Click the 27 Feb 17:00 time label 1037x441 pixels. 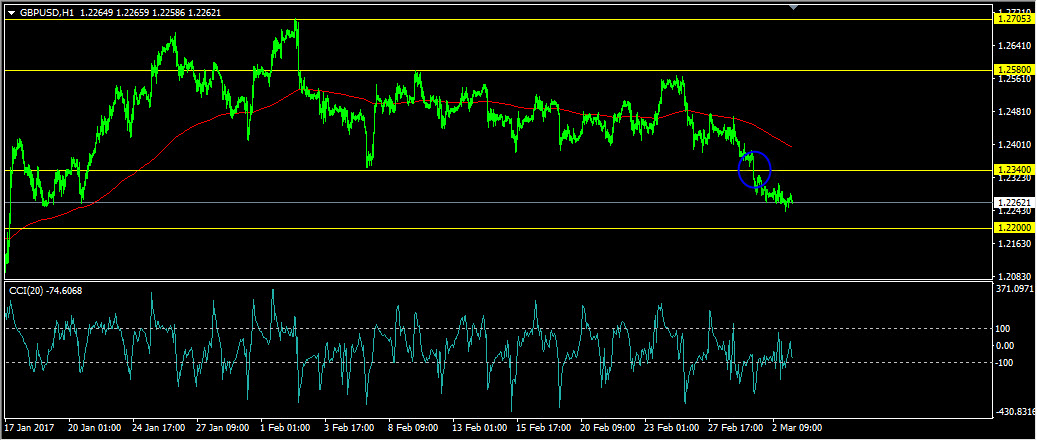(x=736, y=428)
